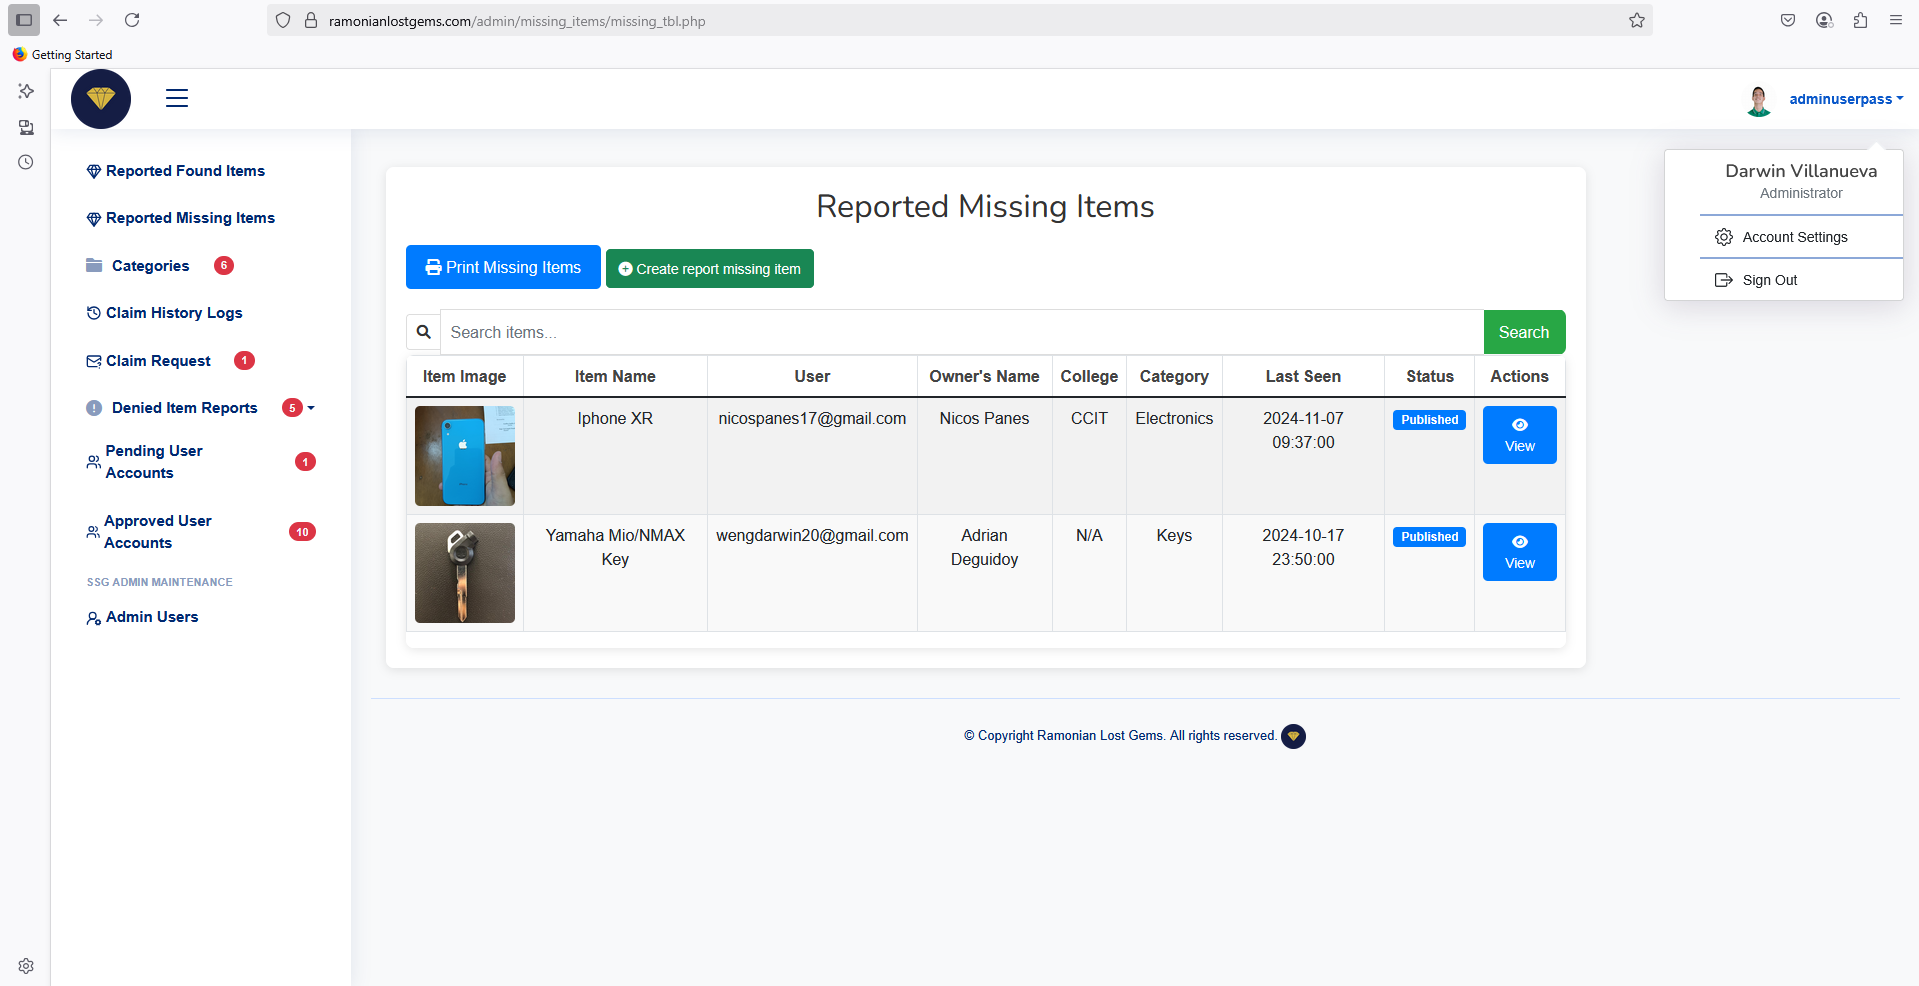Click the magnifier icon beside search box
Image resolution: width=1919 pixels, height=986 pixels.
click(x=424, y=332)
